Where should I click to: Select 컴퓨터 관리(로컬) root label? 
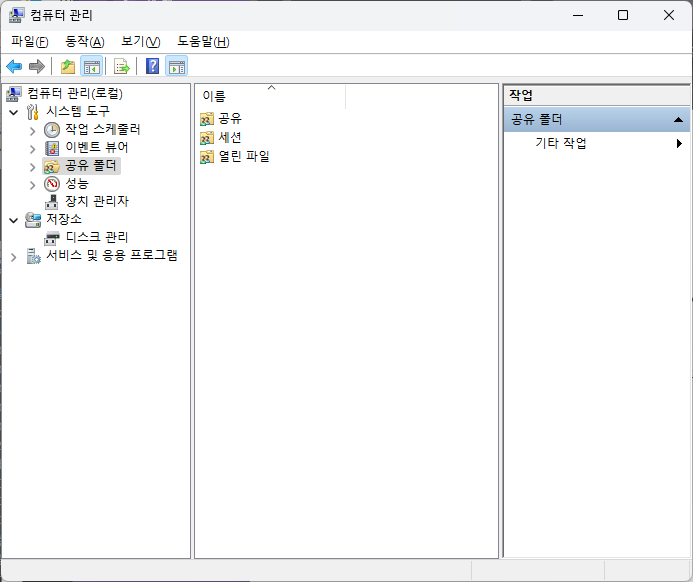pos(75,93)
